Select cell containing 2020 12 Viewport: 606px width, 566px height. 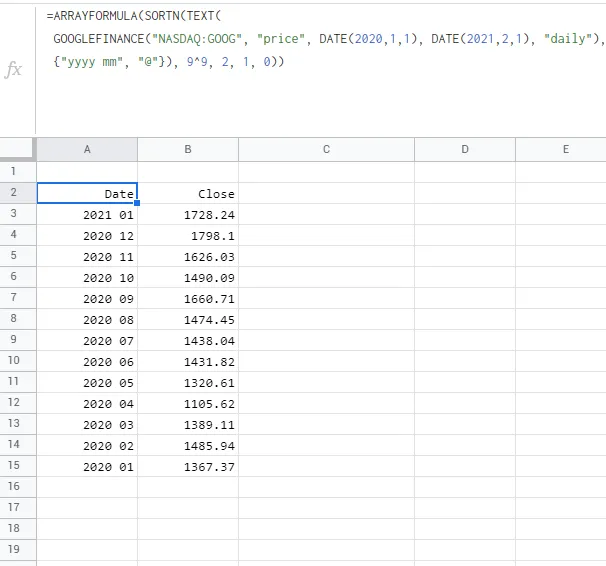coord(87,235)
